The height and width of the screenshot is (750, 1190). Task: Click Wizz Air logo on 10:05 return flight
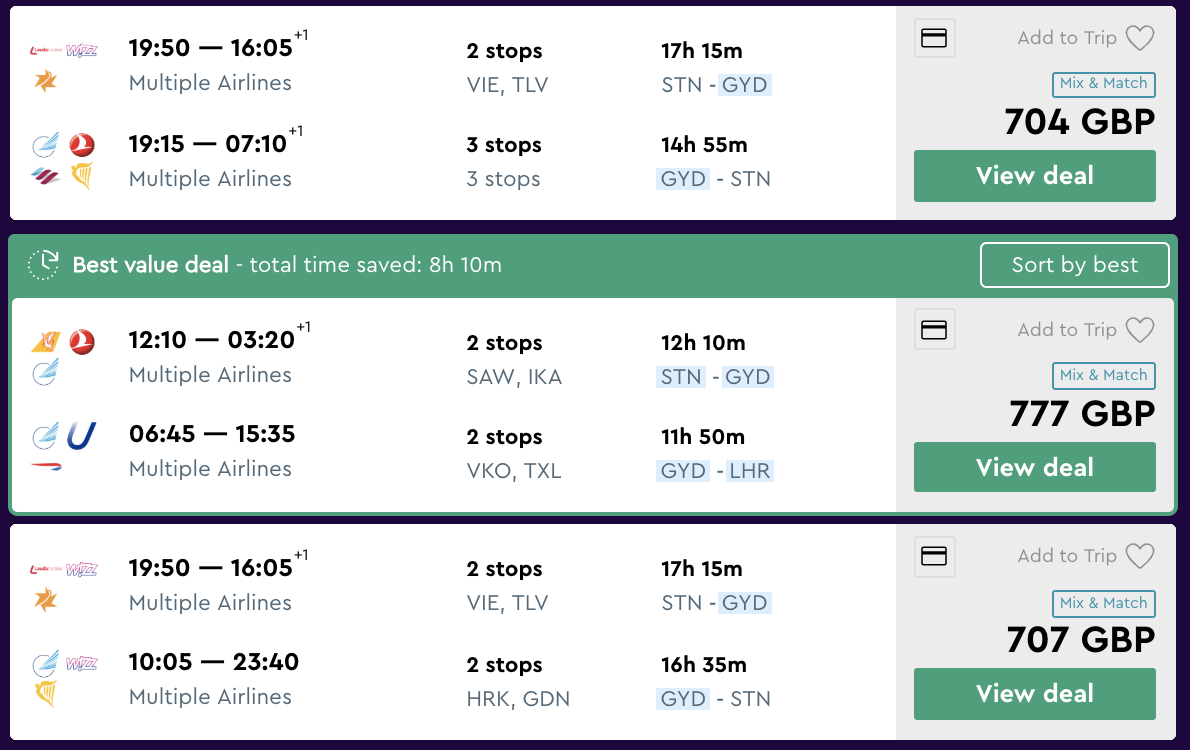(x=82, y=663)
